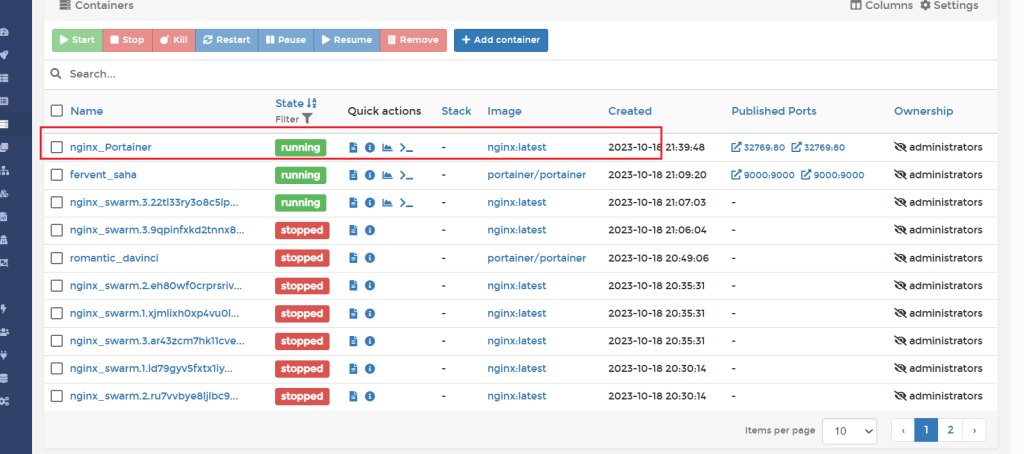1024x454 pixels.
Task: Open the portainer/portainer image link for fervent_saha
Action: tap(536, 175)
